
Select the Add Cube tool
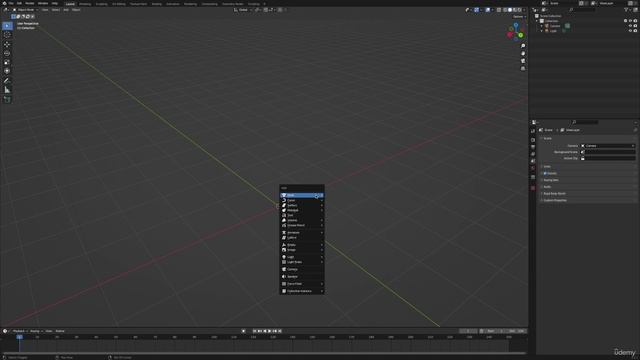[7, 100]
